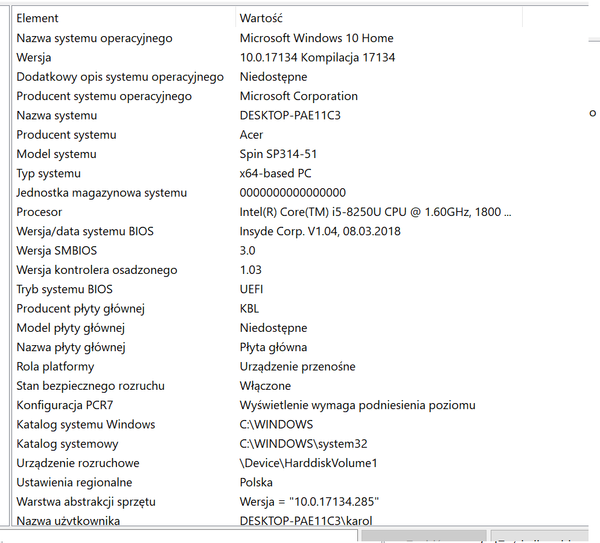Click value C:\WINDOWS\system32
The width and height of the screenshot is (600, 543).
(x=303, y=444)
